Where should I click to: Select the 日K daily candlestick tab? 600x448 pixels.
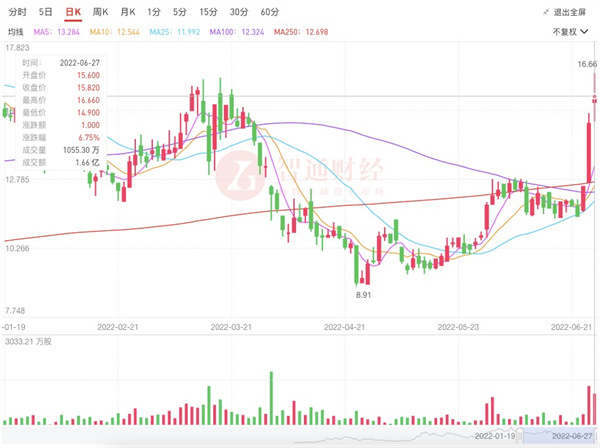pyautogui.click(x=72, y=12)
